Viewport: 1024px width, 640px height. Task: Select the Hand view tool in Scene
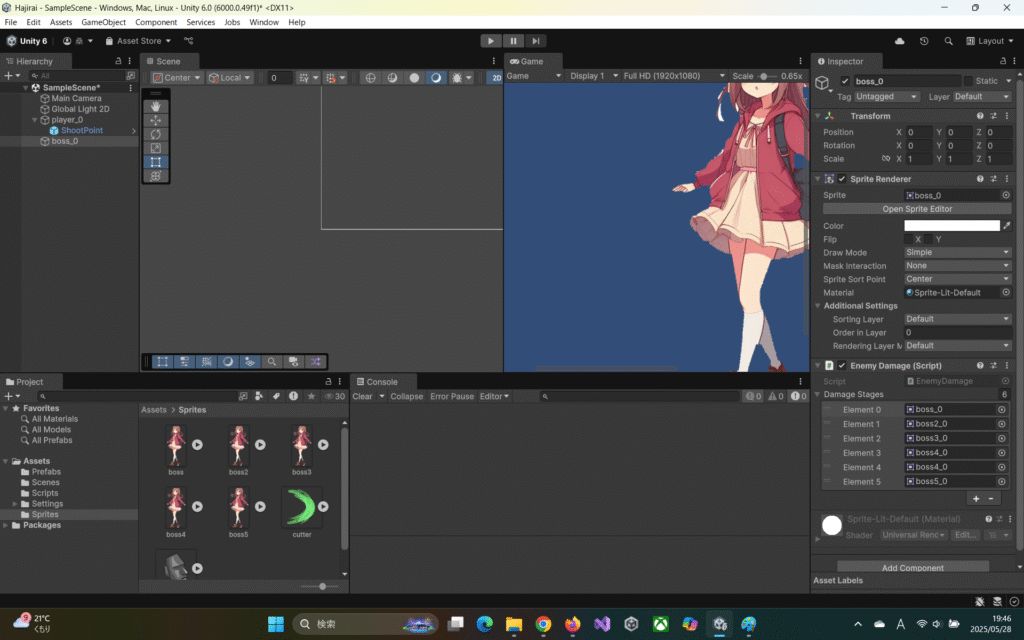(155, 106)
